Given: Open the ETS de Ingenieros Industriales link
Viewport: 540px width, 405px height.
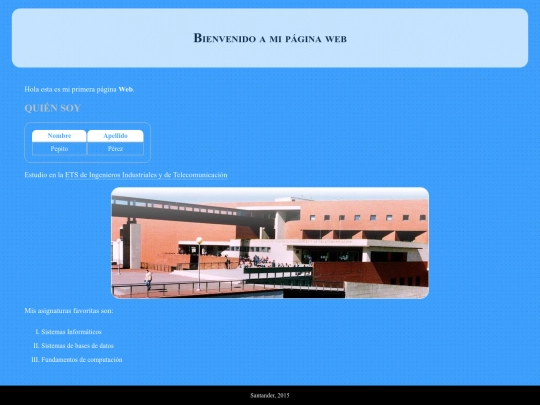Looking at the screenshot, I should (x=146, y=175).
